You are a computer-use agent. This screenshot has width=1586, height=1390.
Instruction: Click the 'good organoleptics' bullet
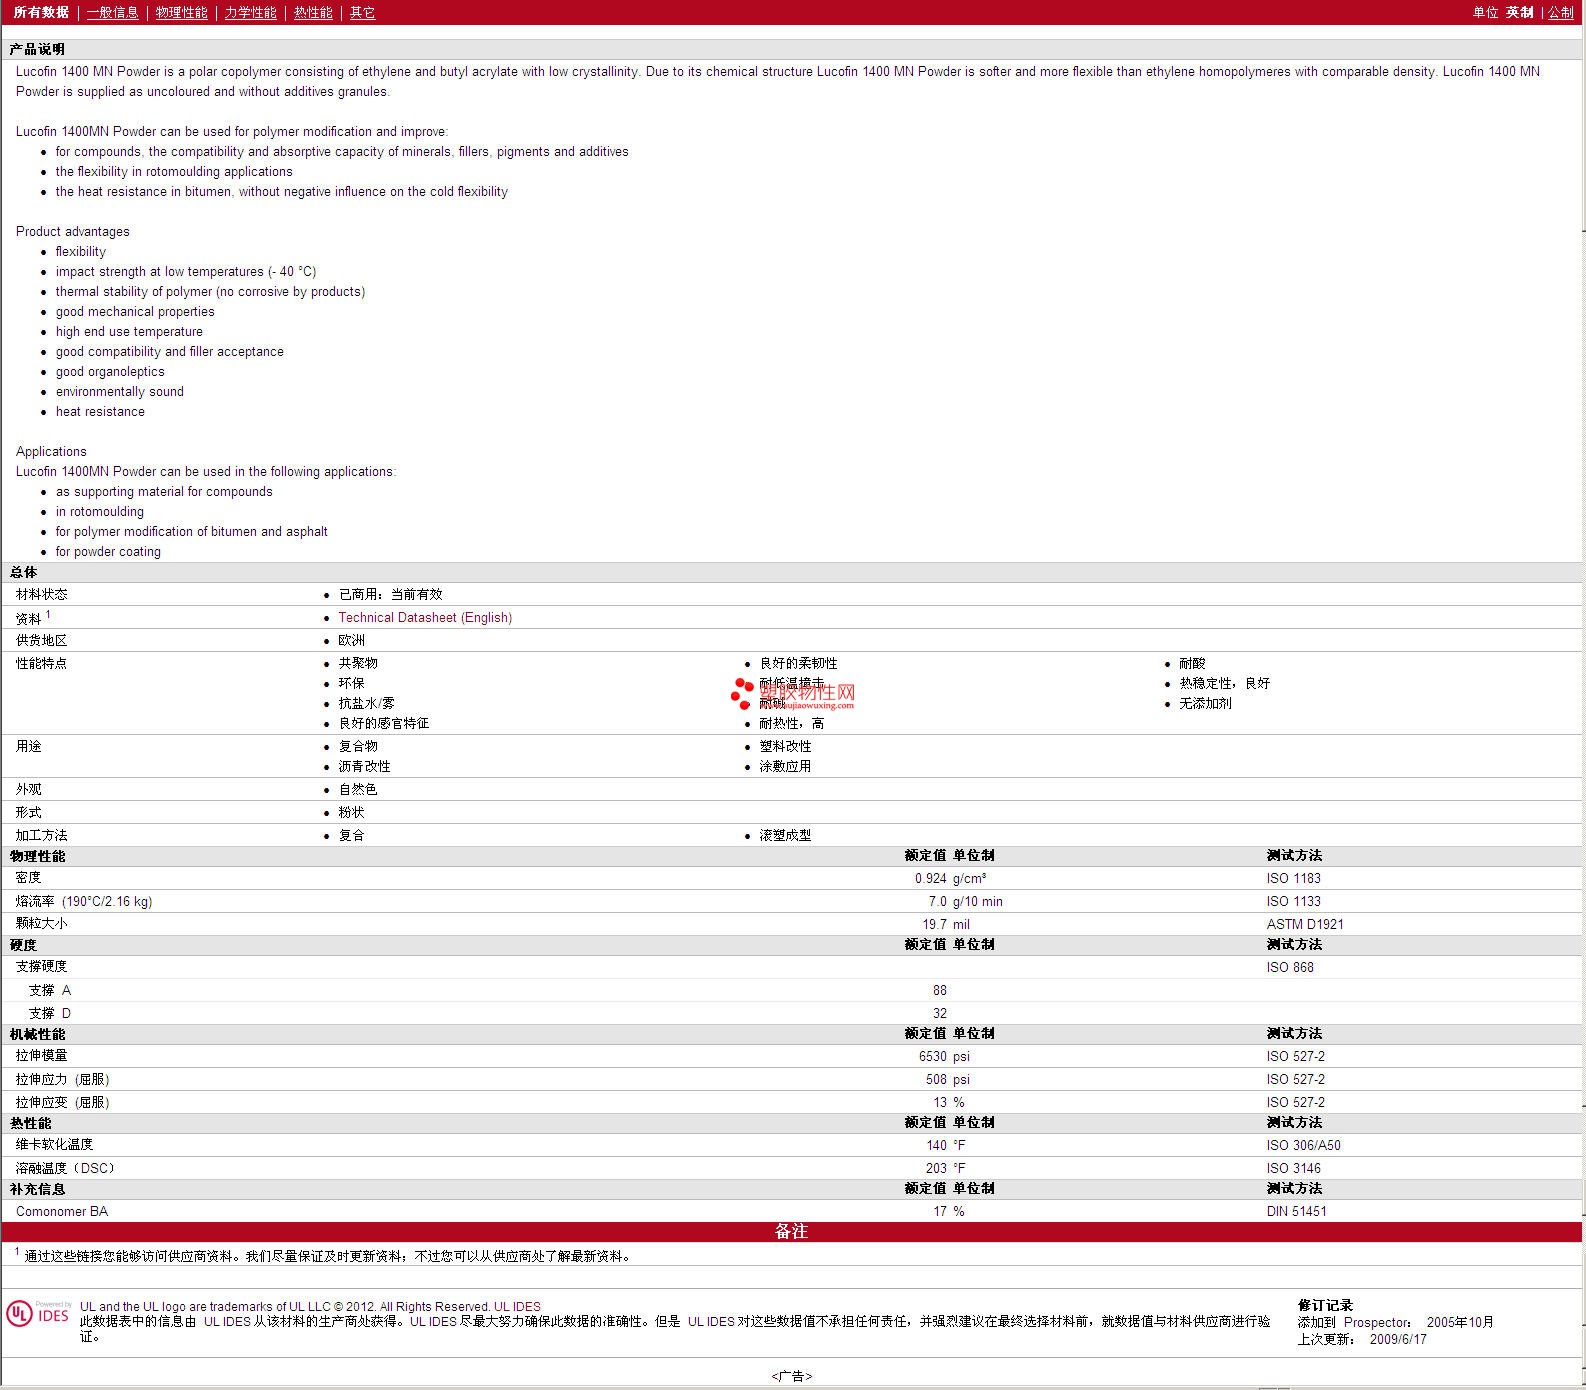(110, 371)
